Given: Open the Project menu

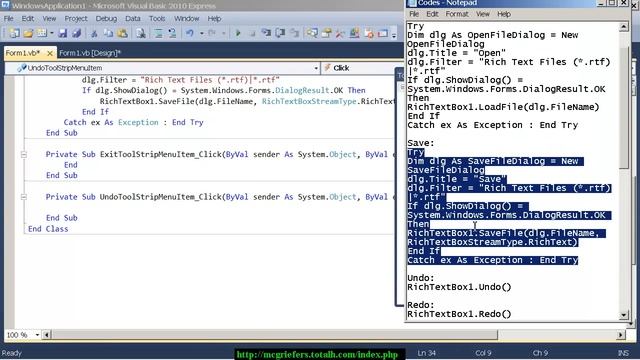Looking at the screenshot, I should point(76,19).
